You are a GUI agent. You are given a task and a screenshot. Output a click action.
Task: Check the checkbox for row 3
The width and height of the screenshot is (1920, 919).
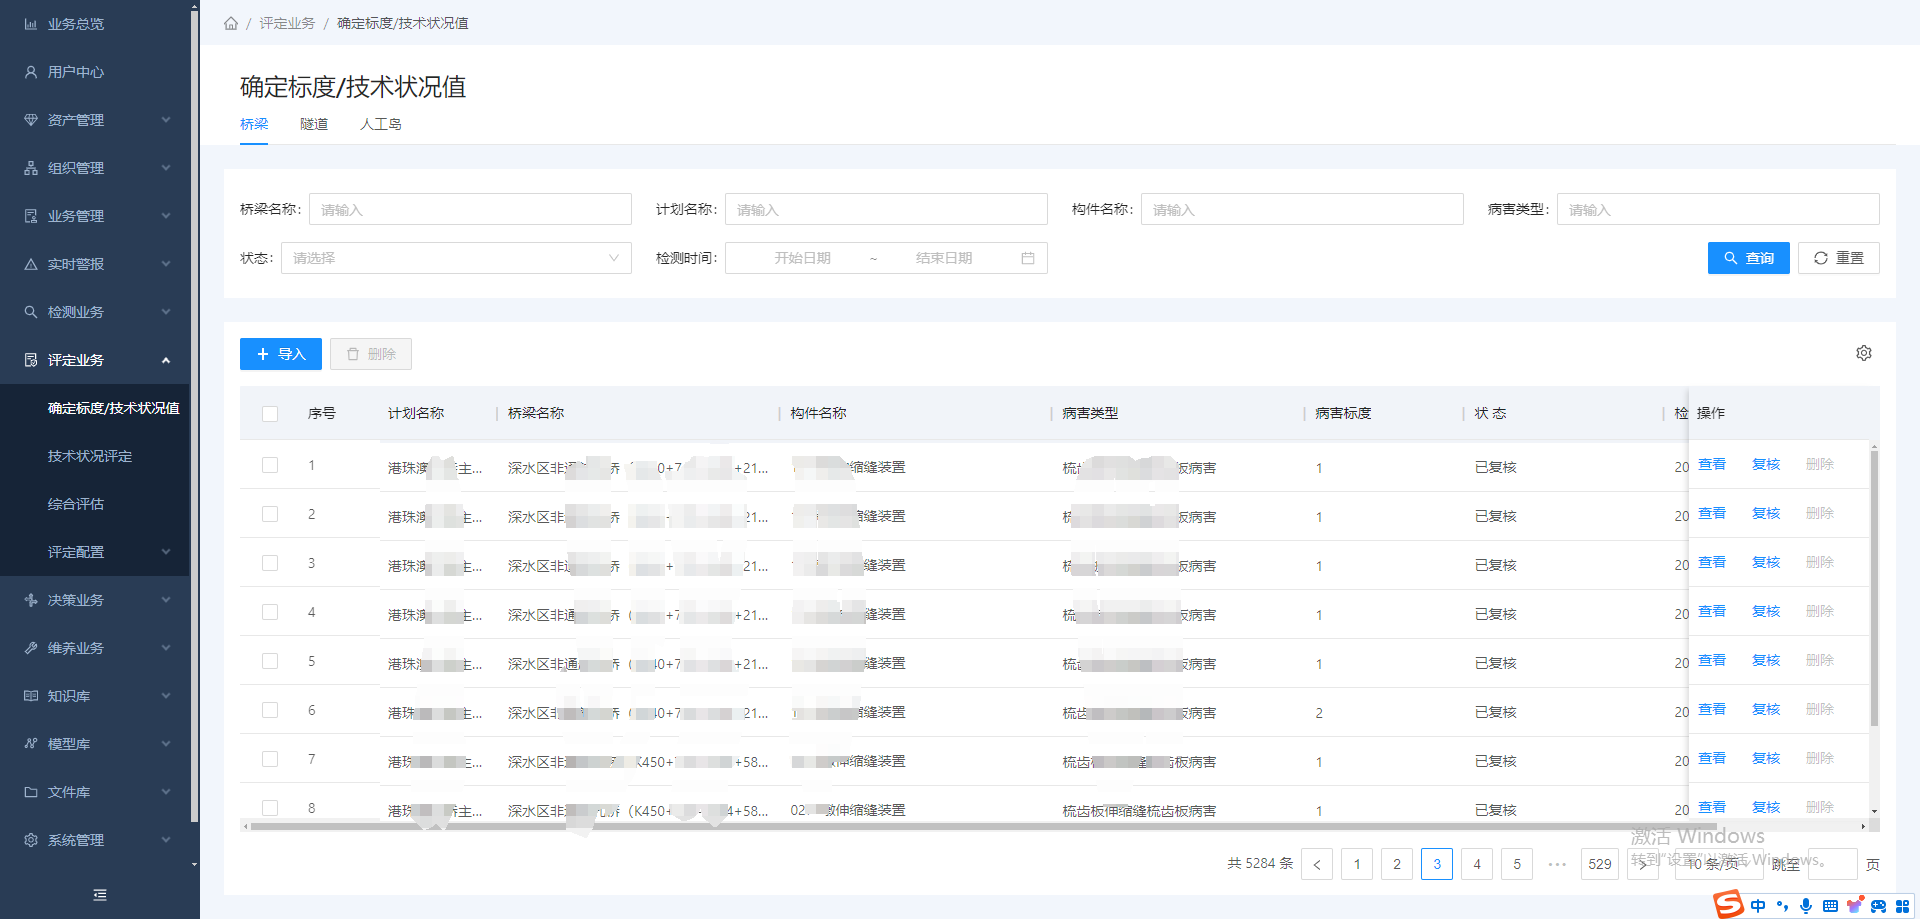(x=270, y=563)
